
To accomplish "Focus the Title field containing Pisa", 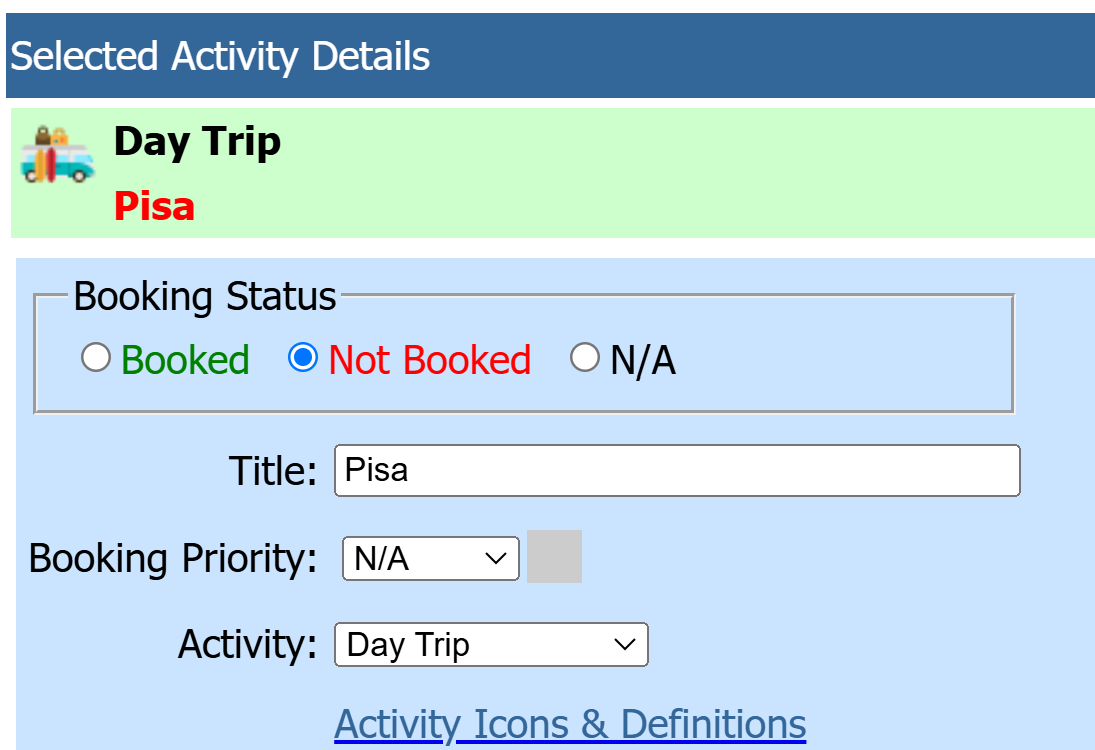I will point(677,470).
